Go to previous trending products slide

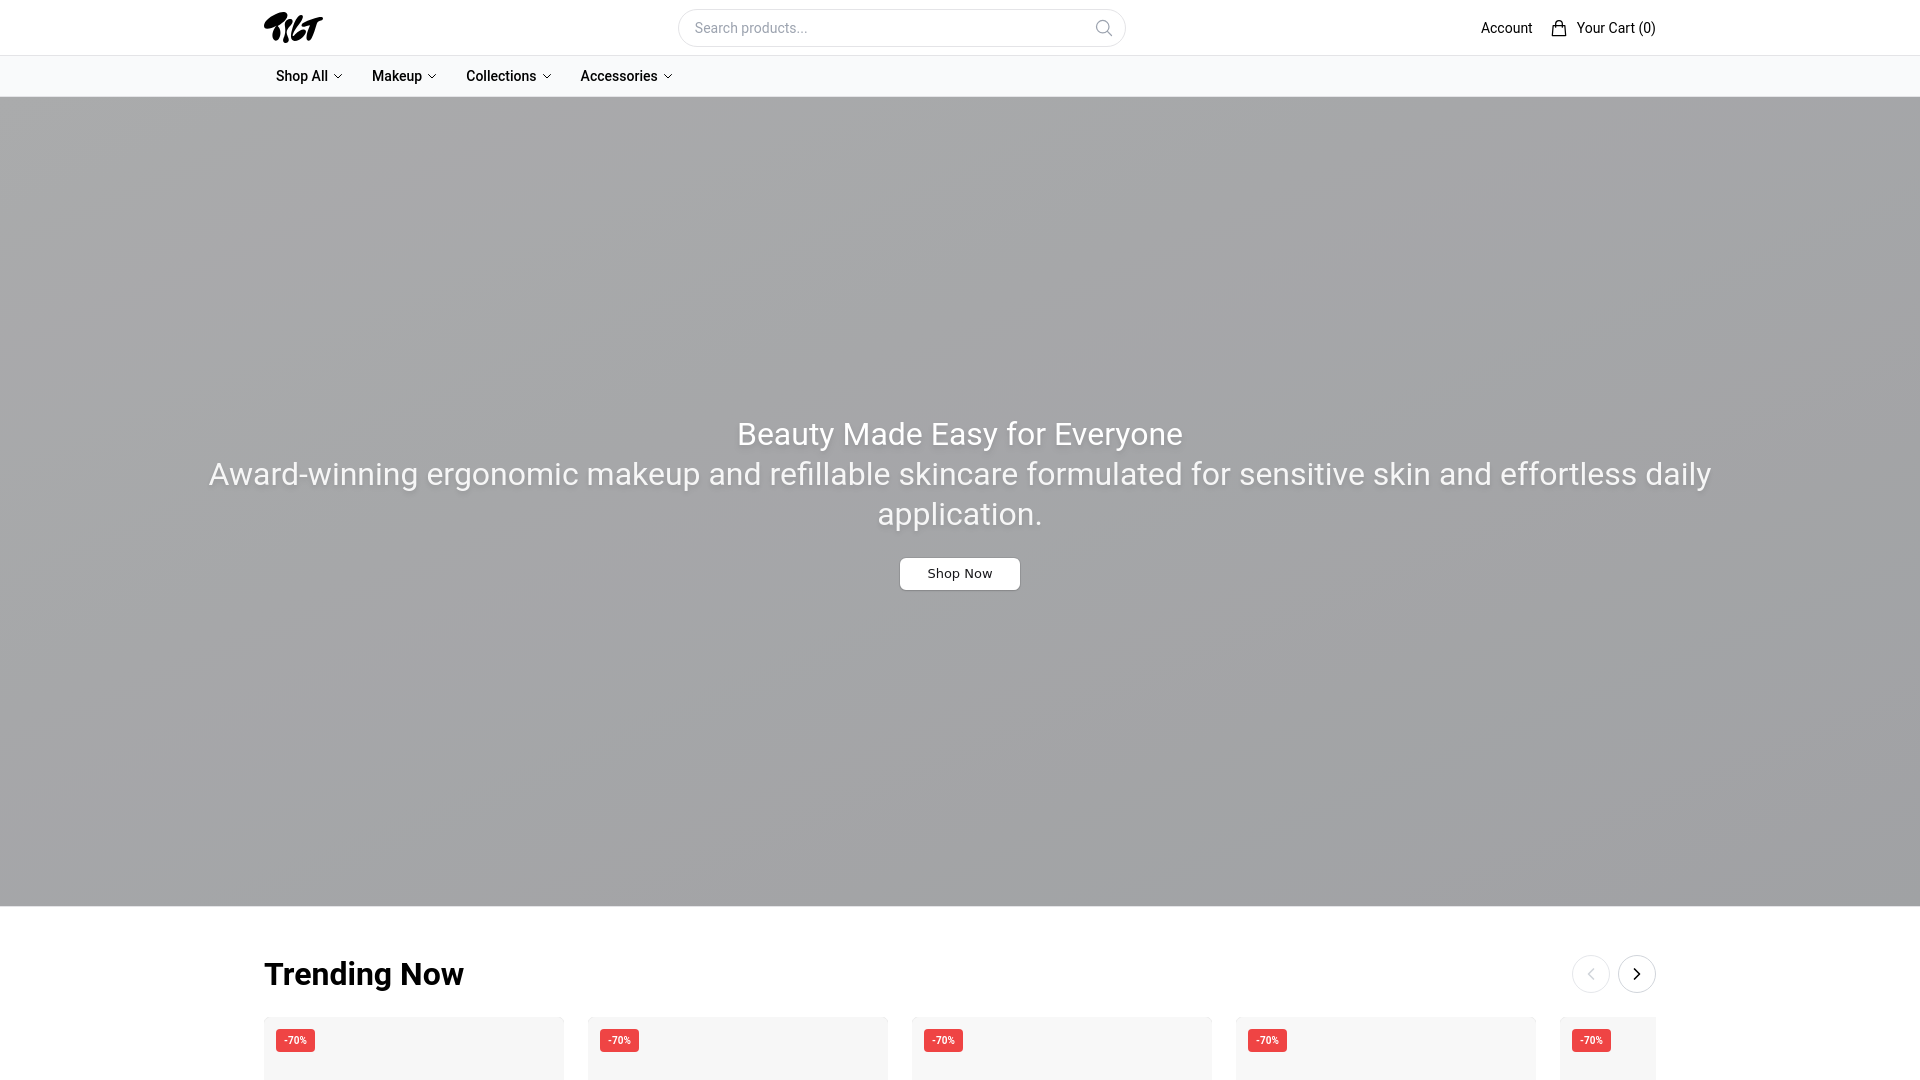point(1591,974)
